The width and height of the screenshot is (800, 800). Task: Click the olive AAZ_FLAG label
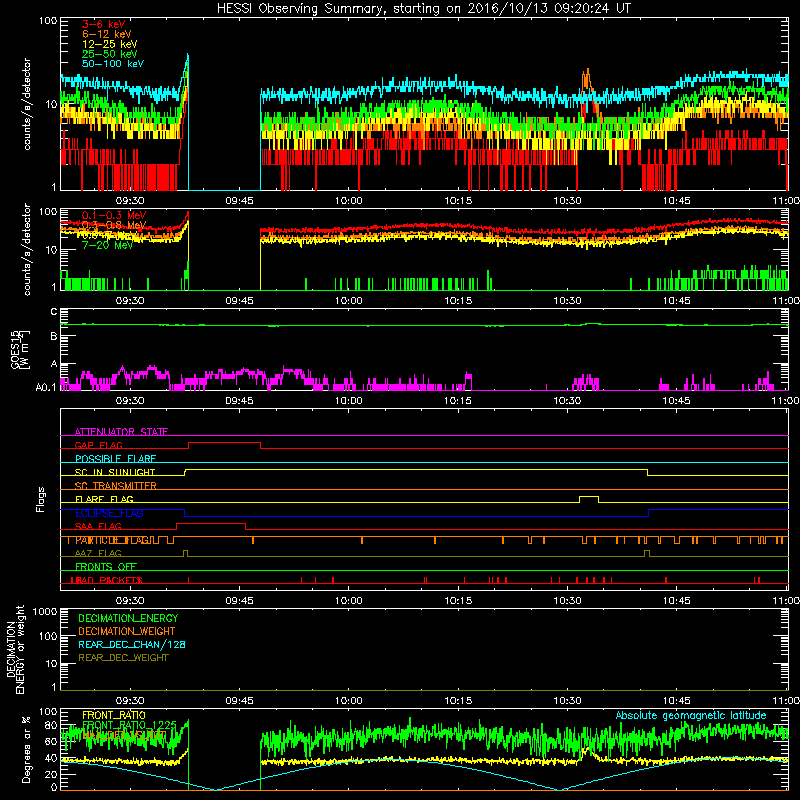click(x=98, y=553)
